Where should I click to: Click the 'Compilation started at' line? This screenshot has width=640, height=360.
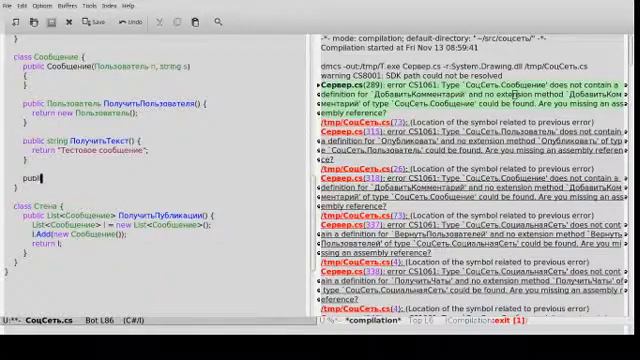click(x=399, y=48)
